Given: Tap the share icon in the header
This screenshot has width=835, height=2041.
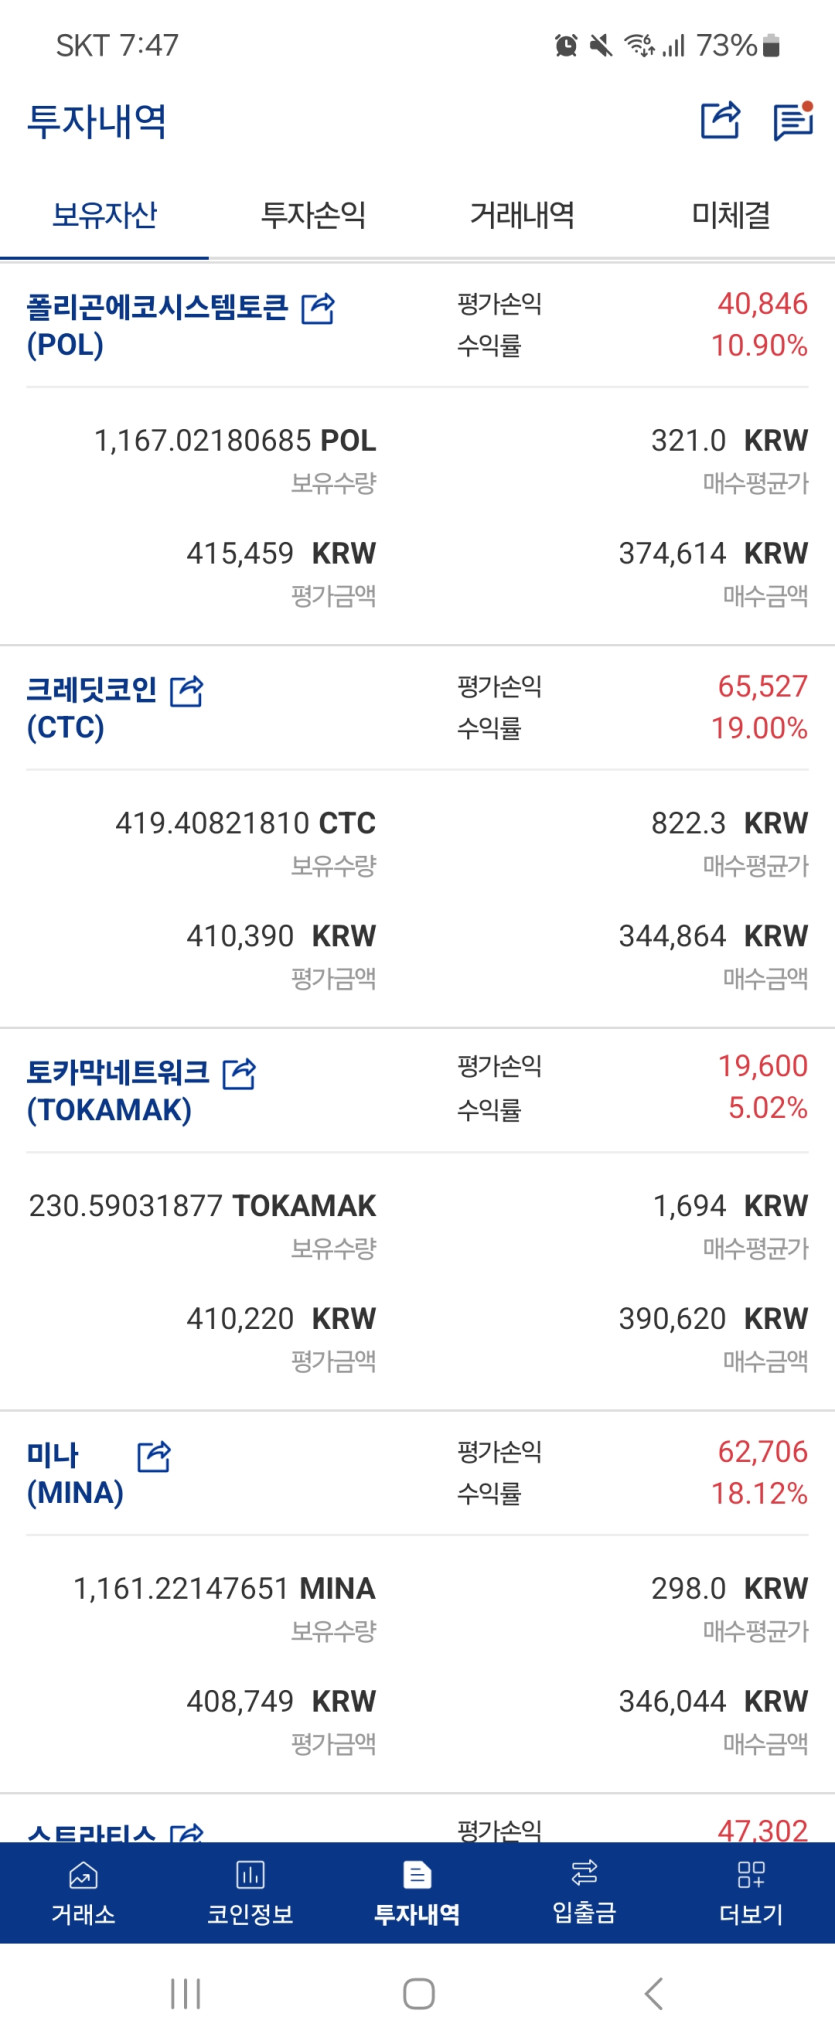Looking at the screenshot, I should pos(720,121).
